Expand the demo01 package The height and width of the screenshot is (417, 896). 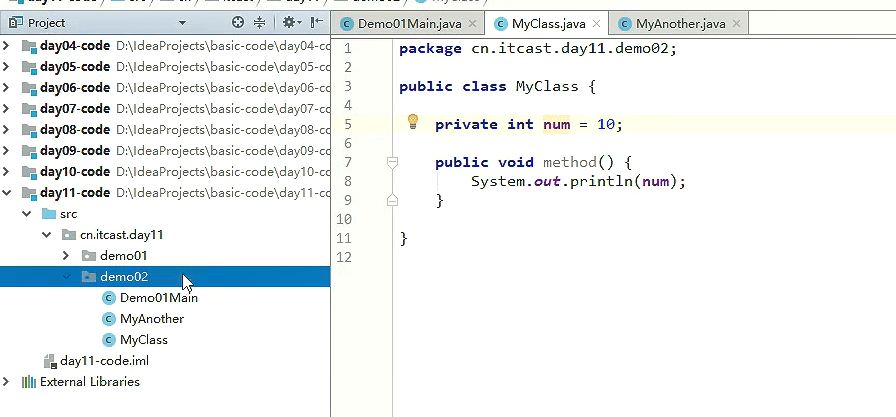tap(66, 256)
